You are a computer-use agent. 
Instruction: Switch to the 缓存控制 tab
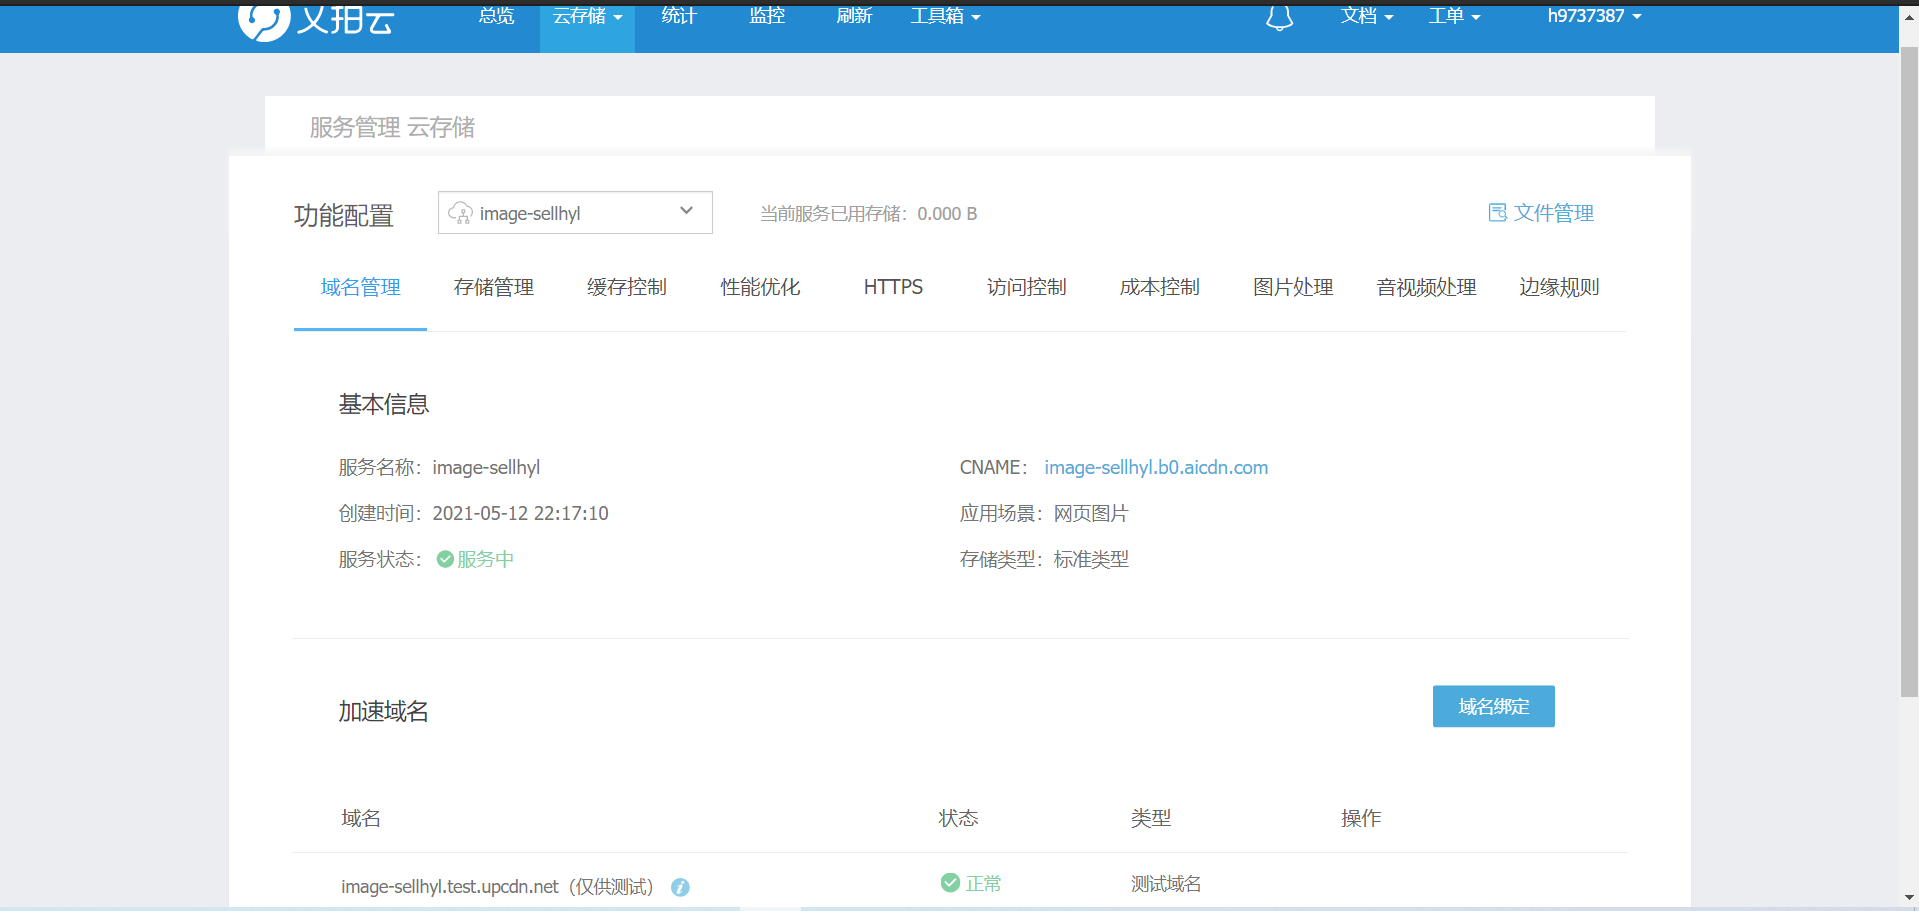[626, 288]
